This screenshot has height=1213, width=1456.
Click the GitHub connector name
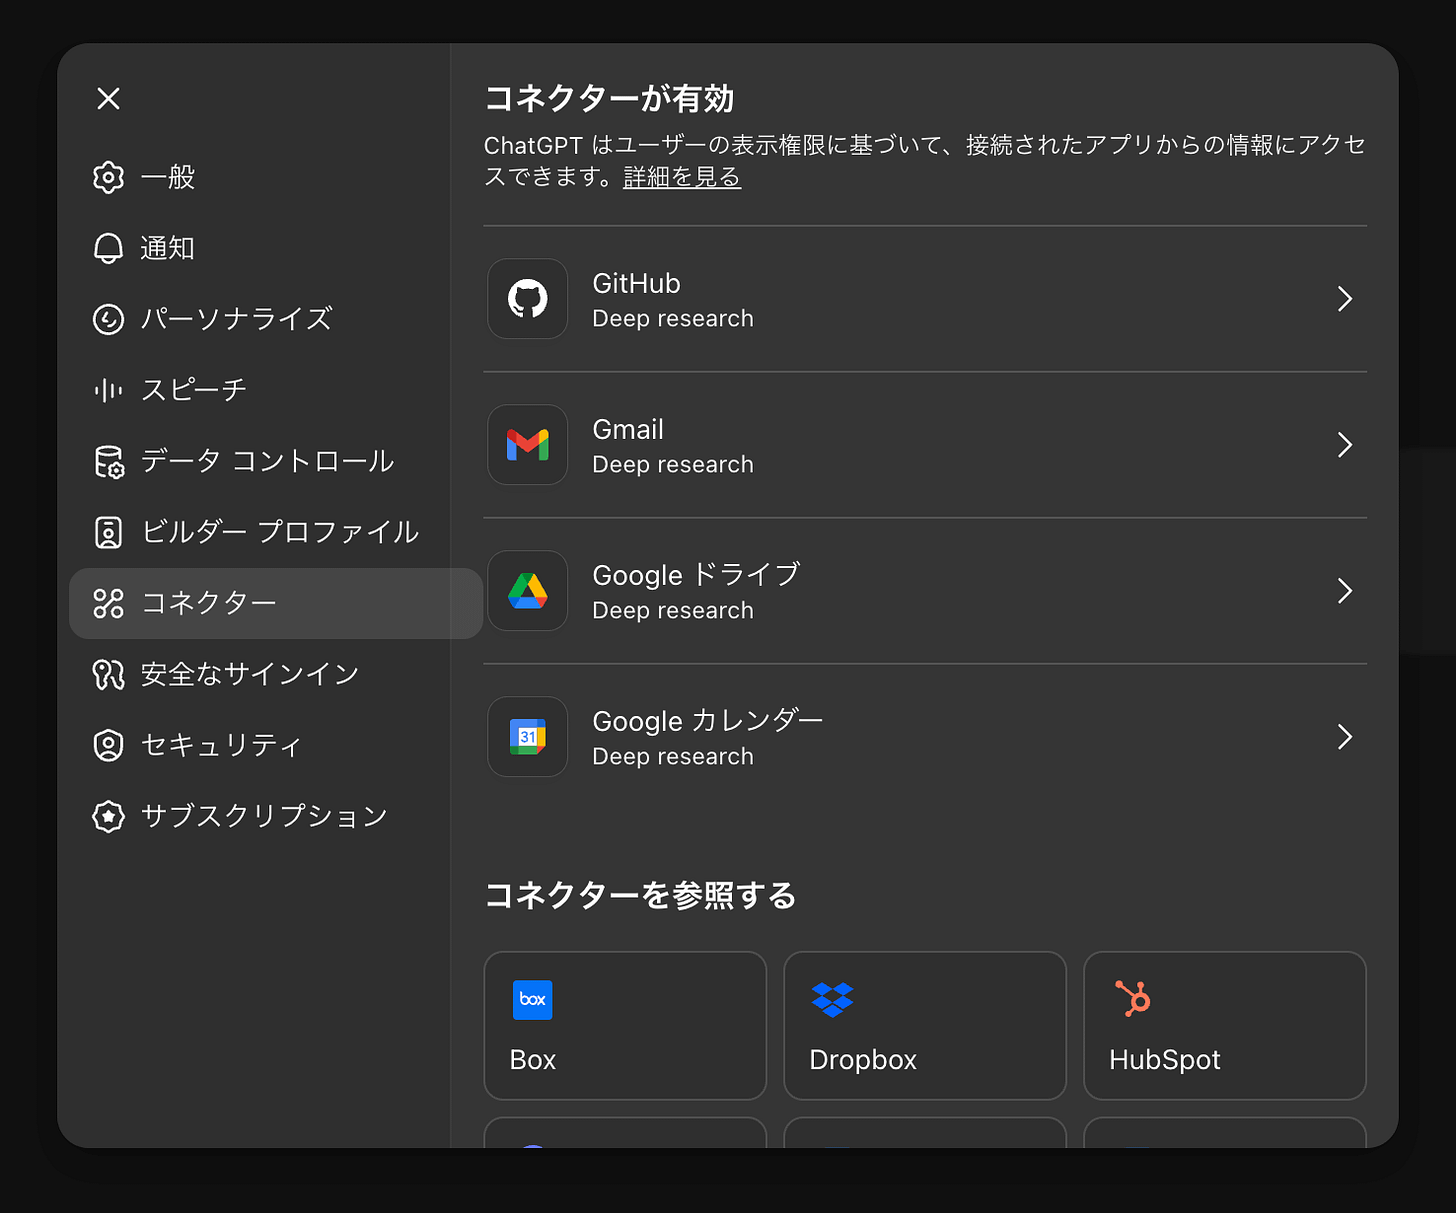point(636,283)
